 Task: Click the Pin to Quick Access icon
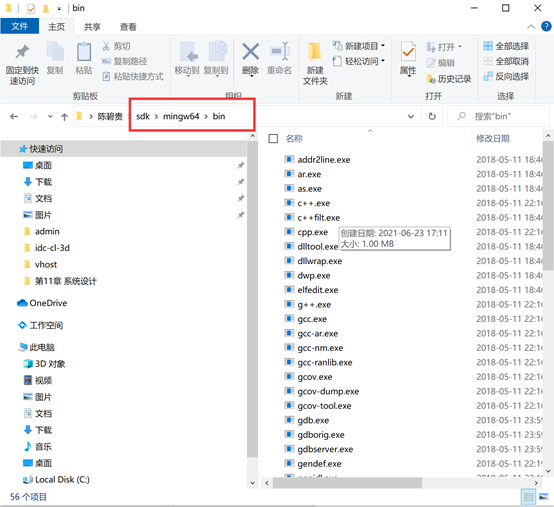click(22, 52)
